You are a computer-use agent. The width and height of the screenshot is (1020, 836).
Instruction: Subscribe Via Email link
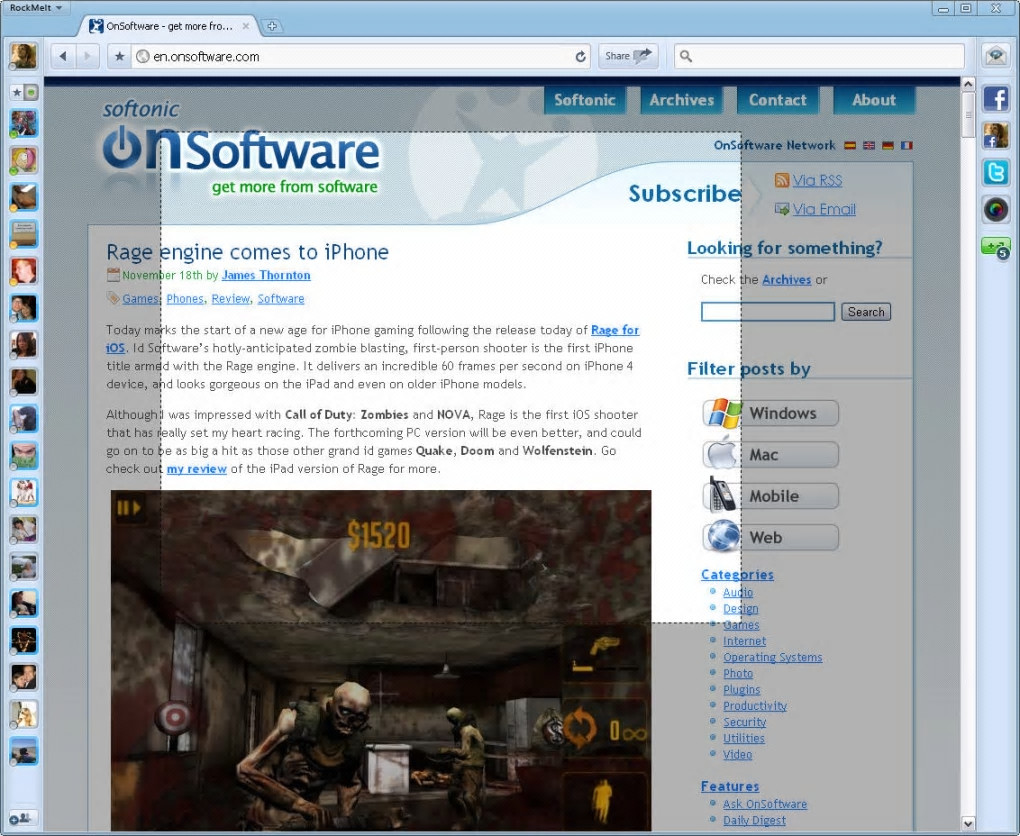pyautogui.click(x=824, y=209)
